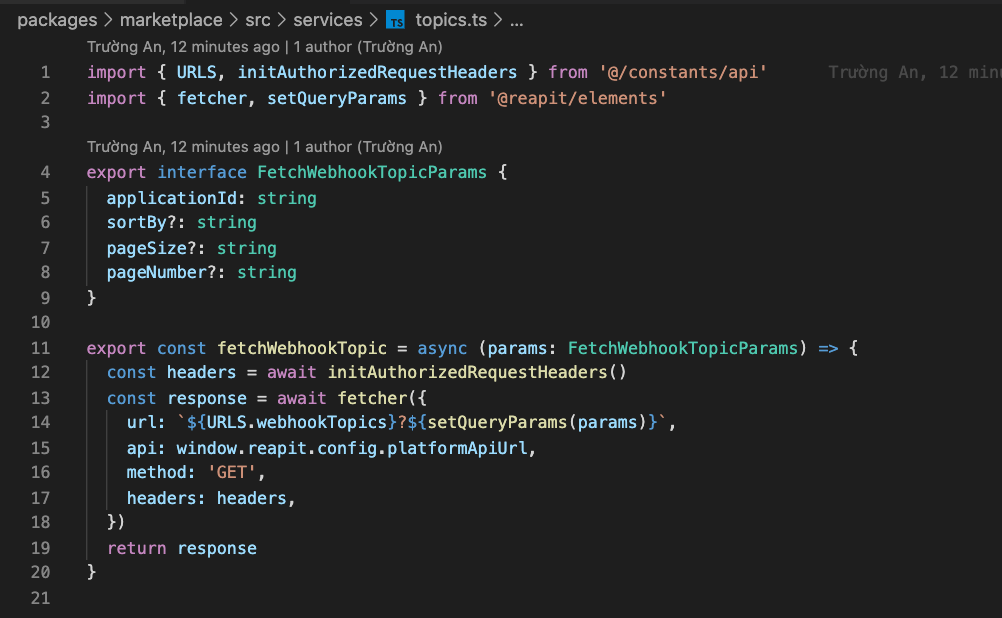The image size is (1002, 618).
Task: Click 'FetchWebhookTopicParams' interface name
Action: click(371, 172)
